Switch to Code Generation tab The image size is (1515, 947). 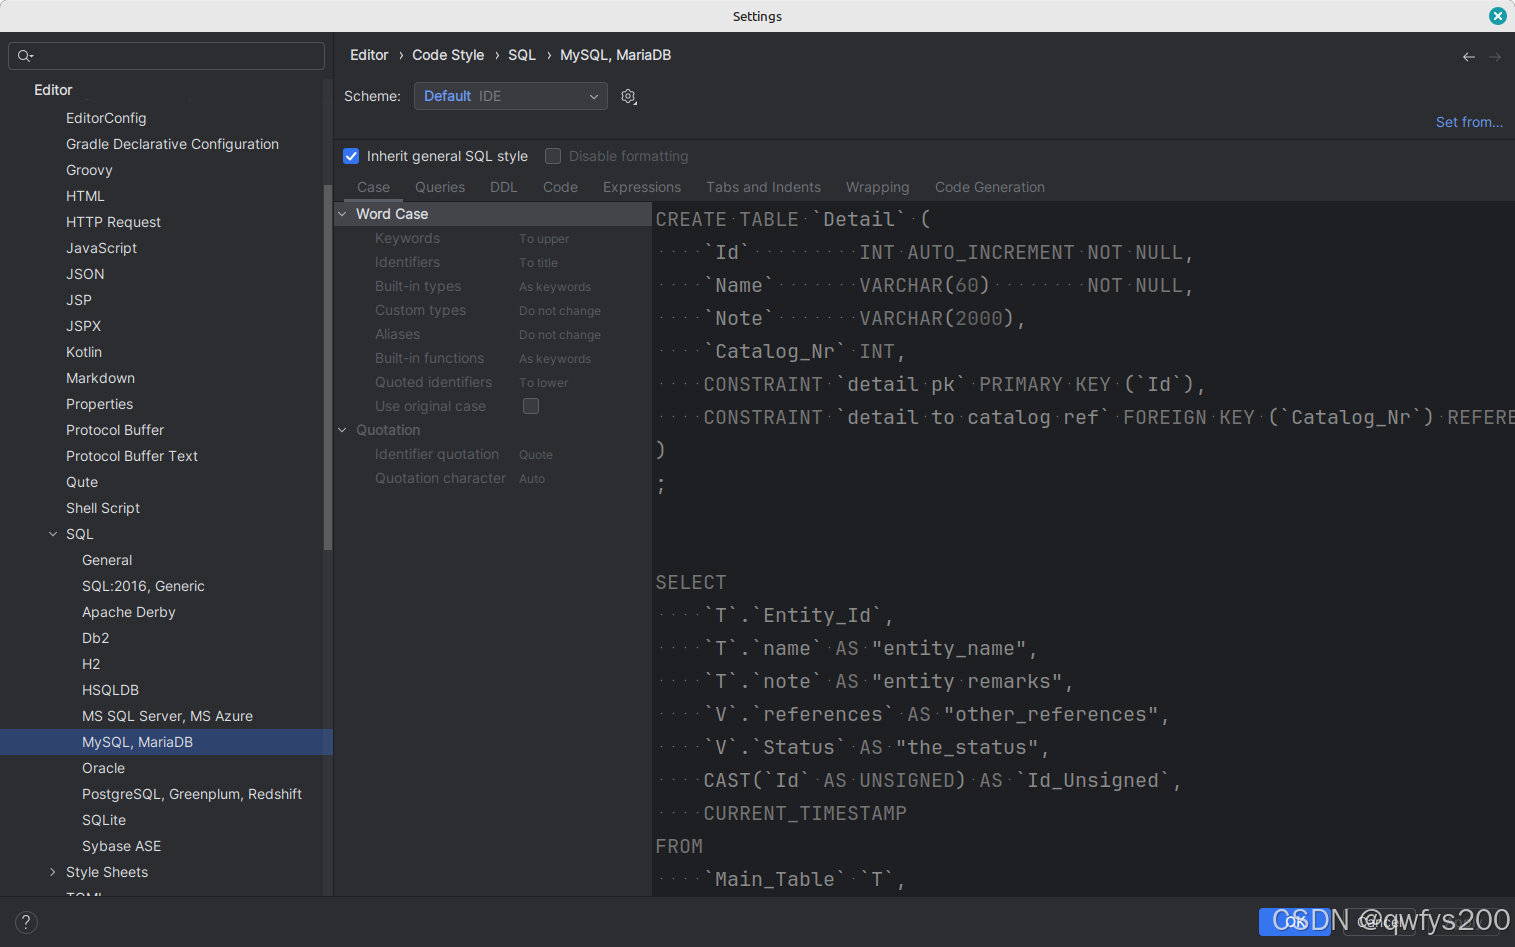click(990, 187)
